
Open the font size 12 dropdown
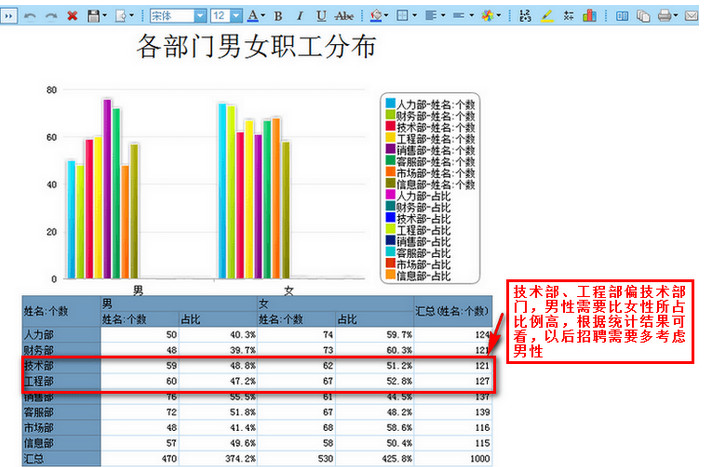236,16
